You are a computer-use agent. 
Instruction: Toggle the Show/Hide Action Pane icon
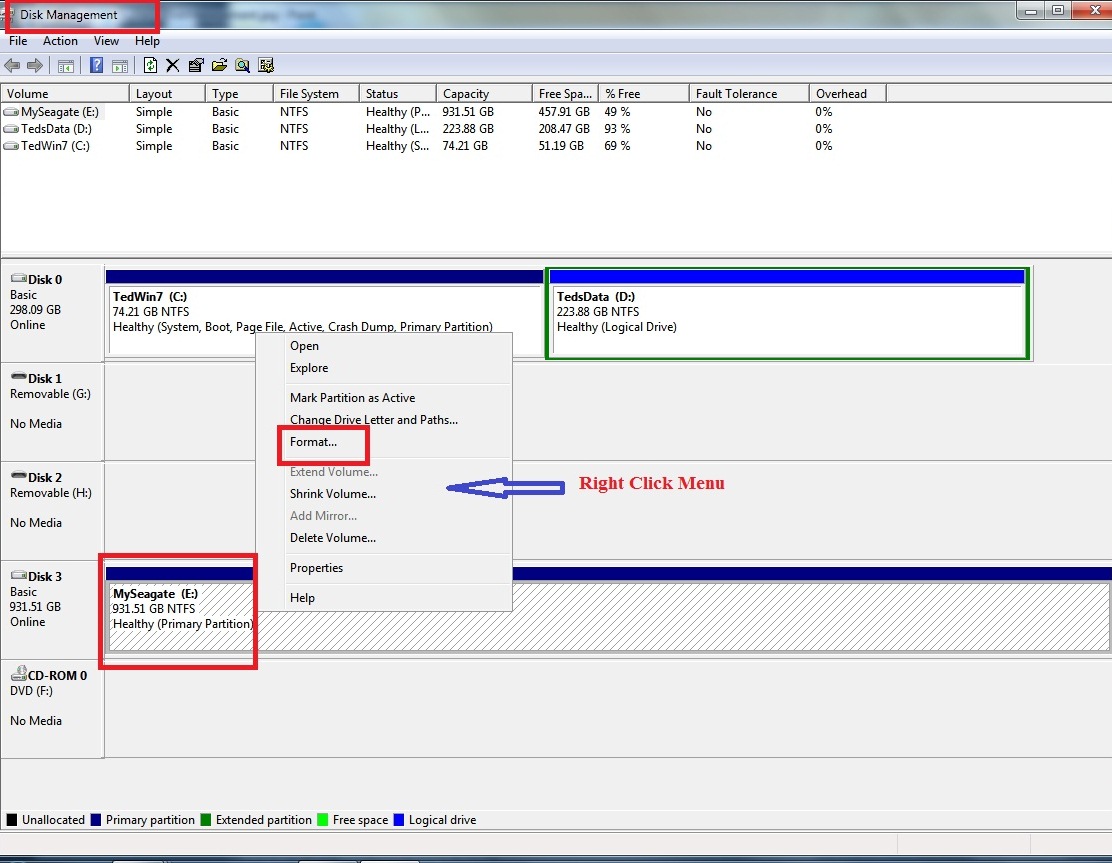(121, 65)
